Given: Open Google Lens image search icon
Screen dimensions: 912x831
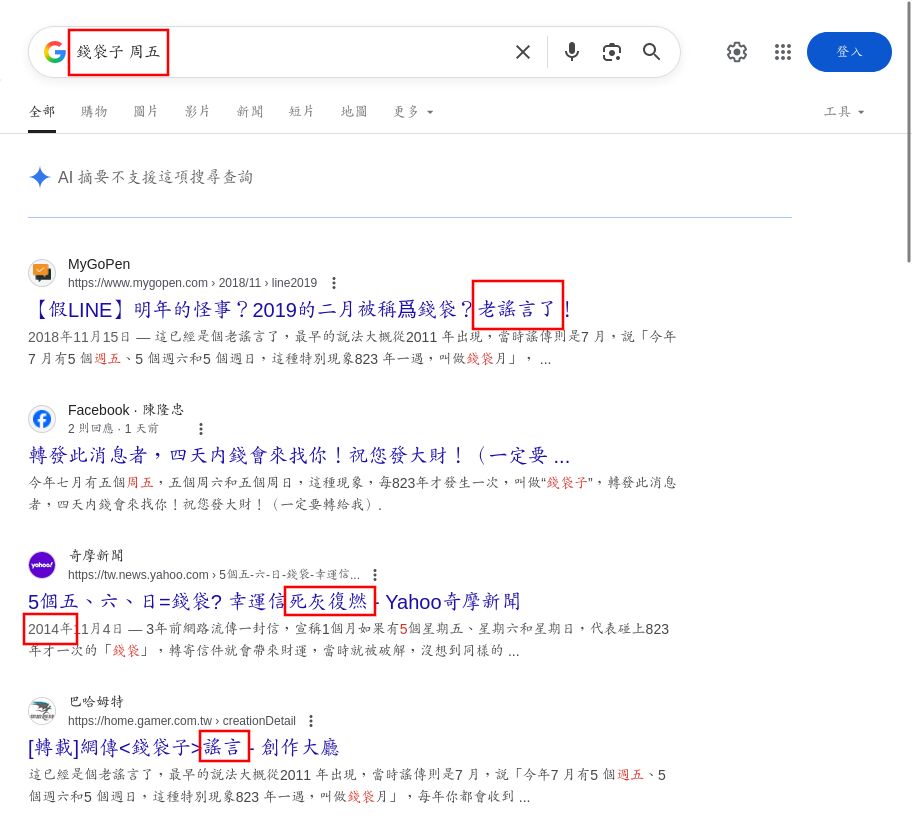Looking at the screenshot, I should [611, 52].
